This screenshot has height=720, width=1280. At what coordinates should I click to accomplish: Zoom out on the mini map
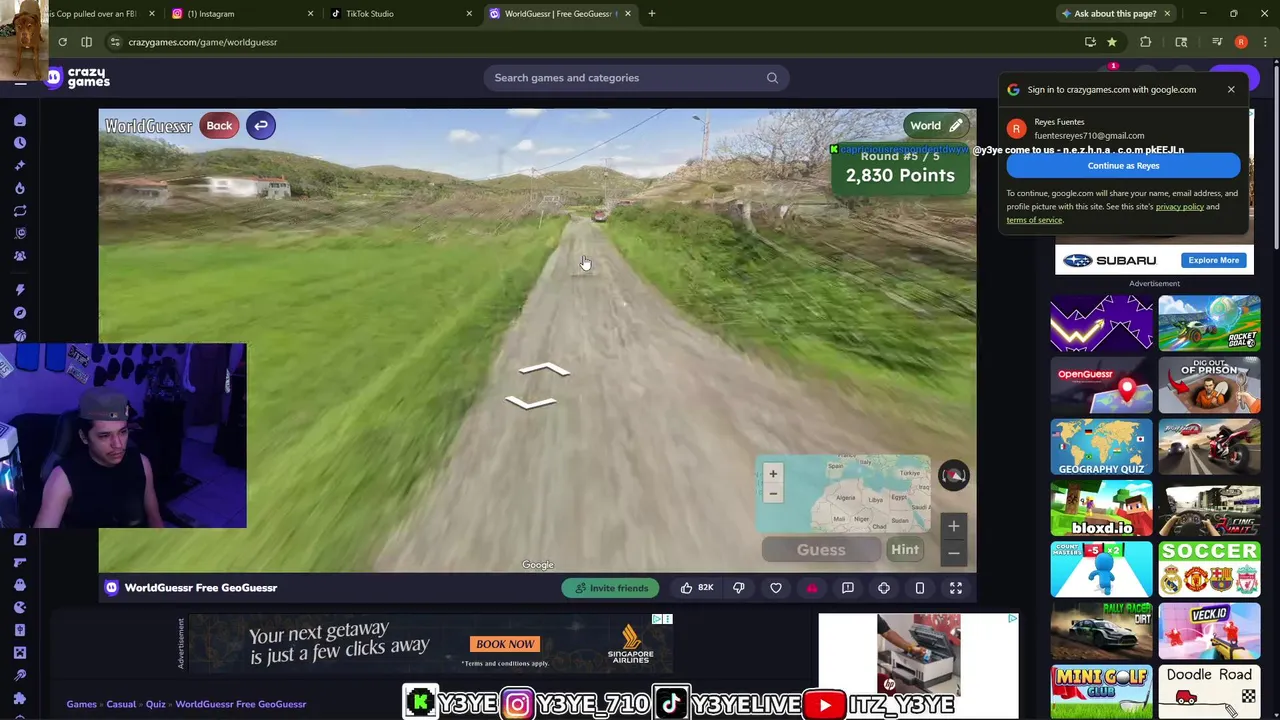click(772, 493)
